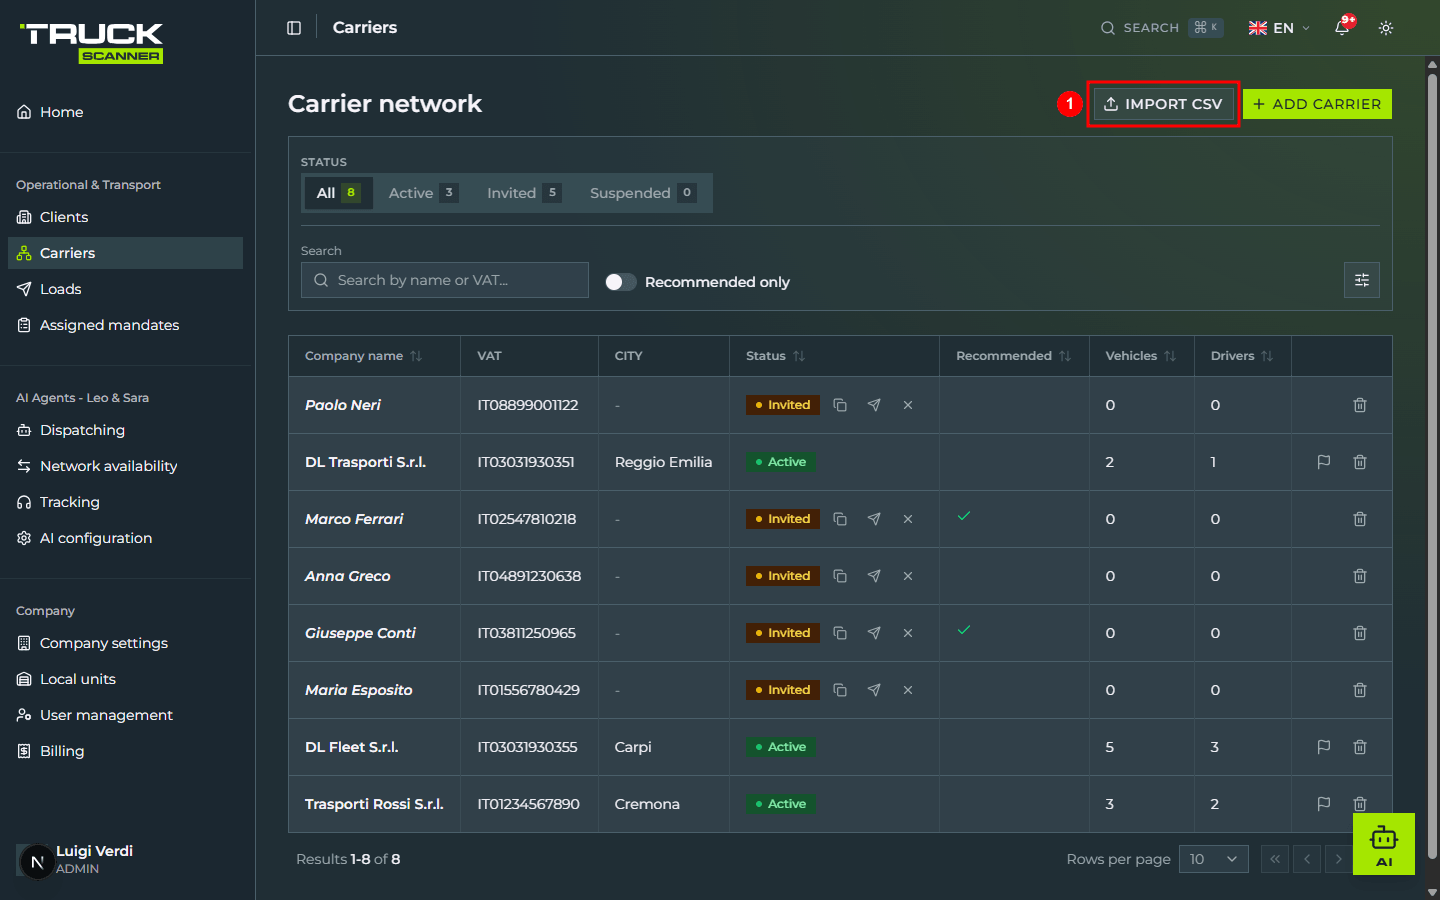Image resolution: width=1440 pixels, height=900 pixels.
Task: Sort table by Status column
Action: pyautogui.click(x=775, y=356)
